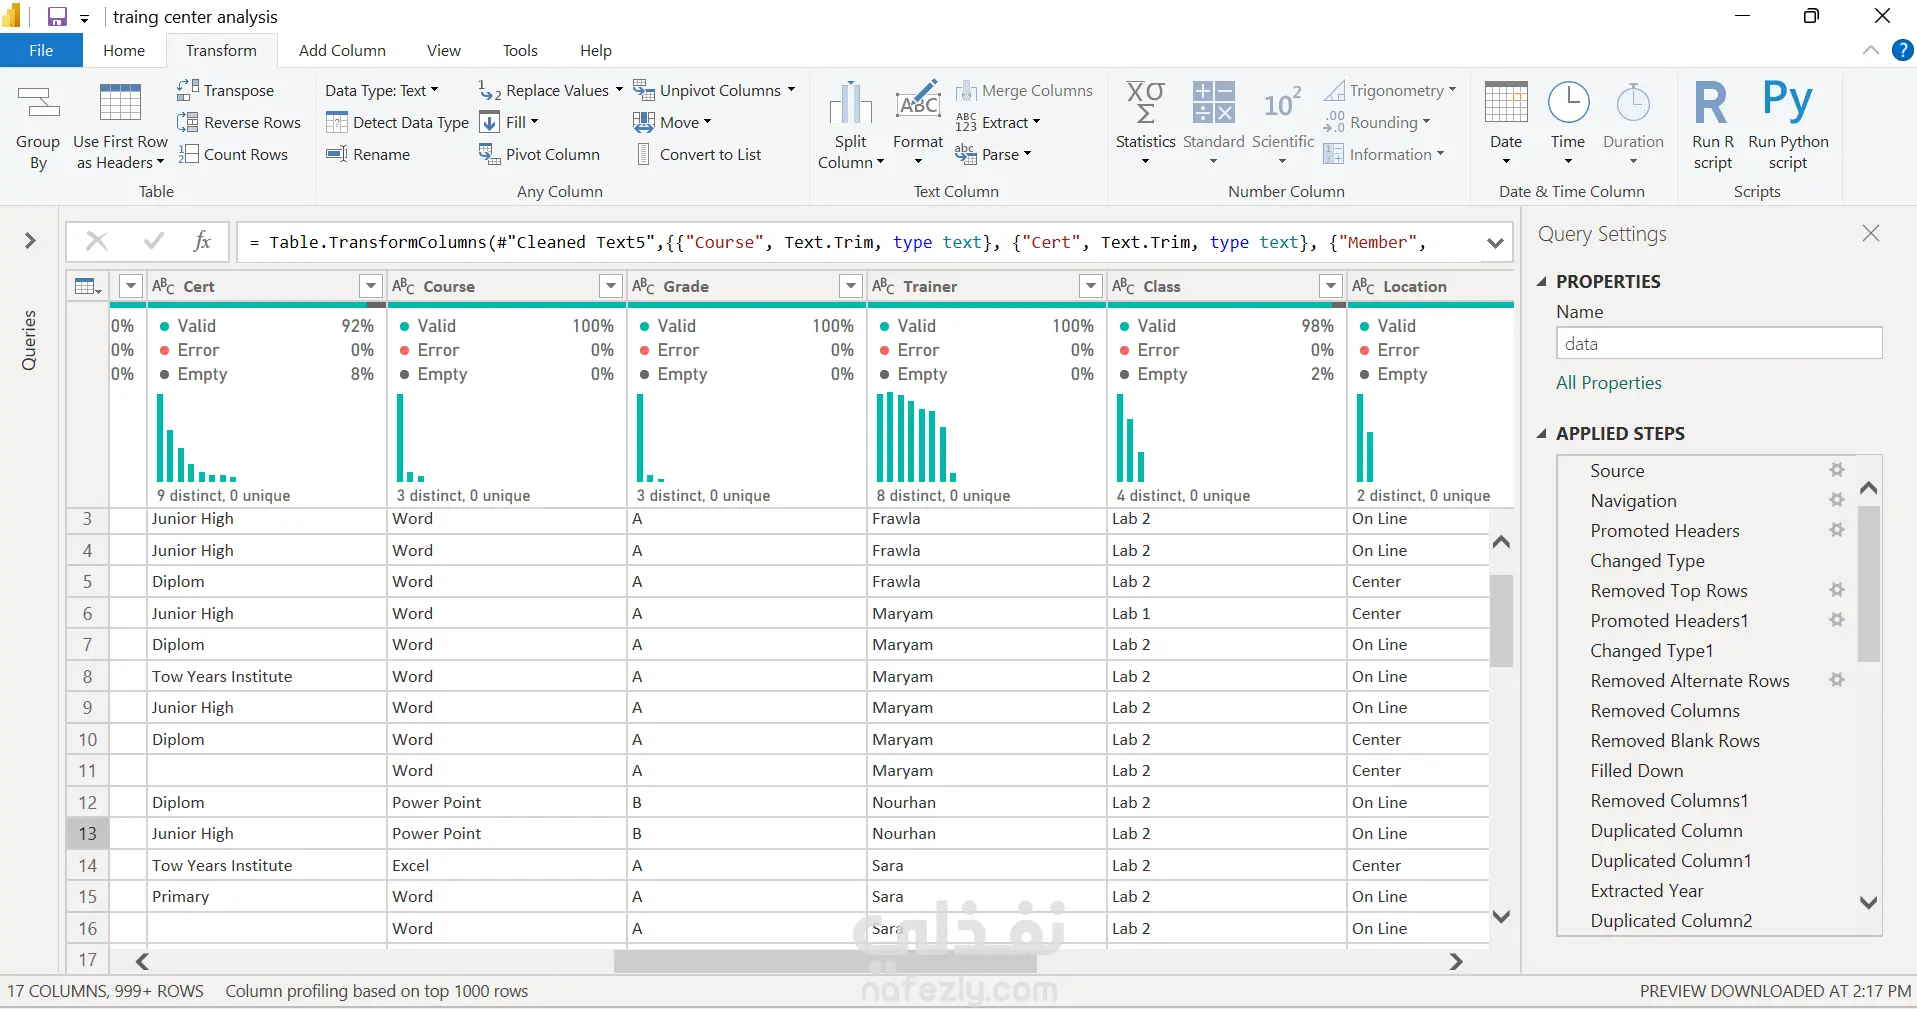Open the Cert column filter dropdown
Viewport: 1917px width, 1009px height.
(x=371, y=286)
